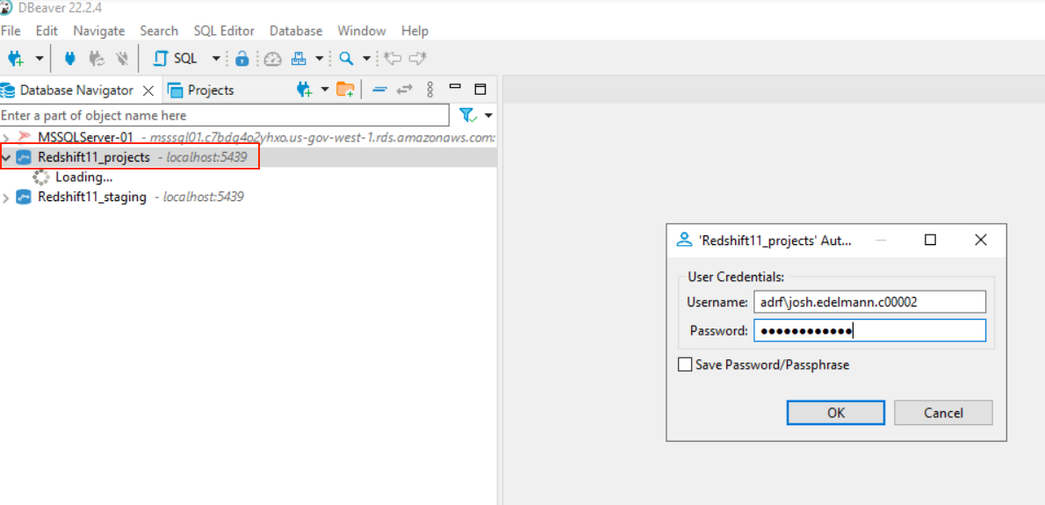Close the Database Navigator tab
1045x505 pixels.
[x=149, y=90]
